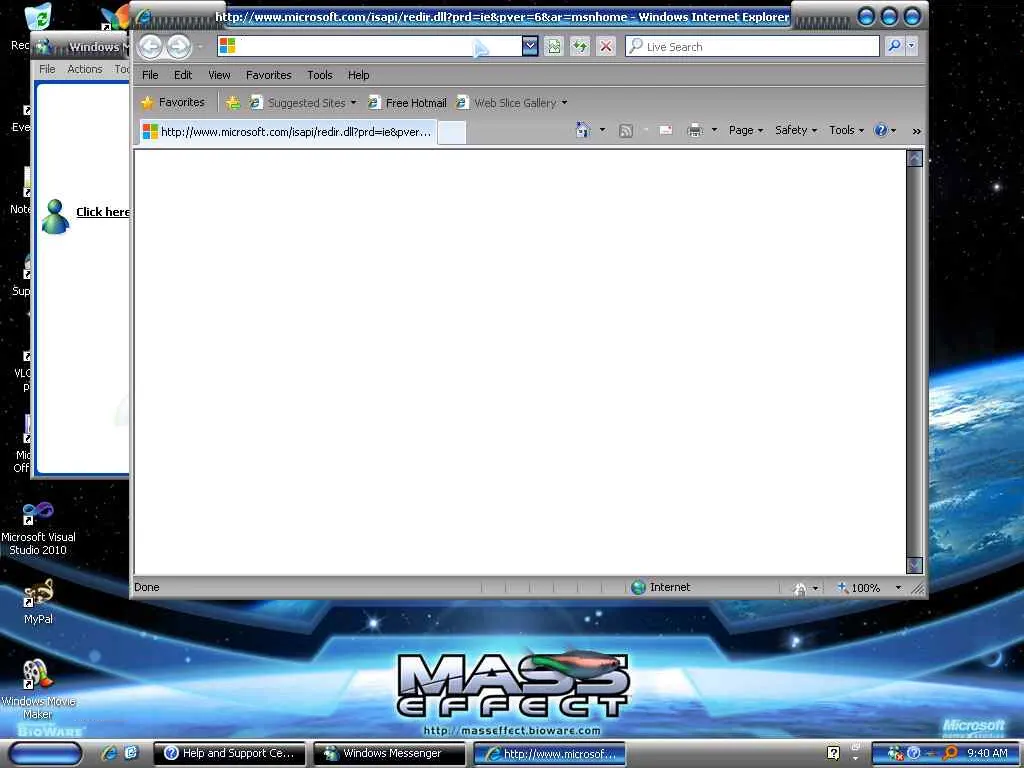Open search provider options dropdown arrow
The height and width of the screenshot is (768, 1024).
tap(912, 46)
